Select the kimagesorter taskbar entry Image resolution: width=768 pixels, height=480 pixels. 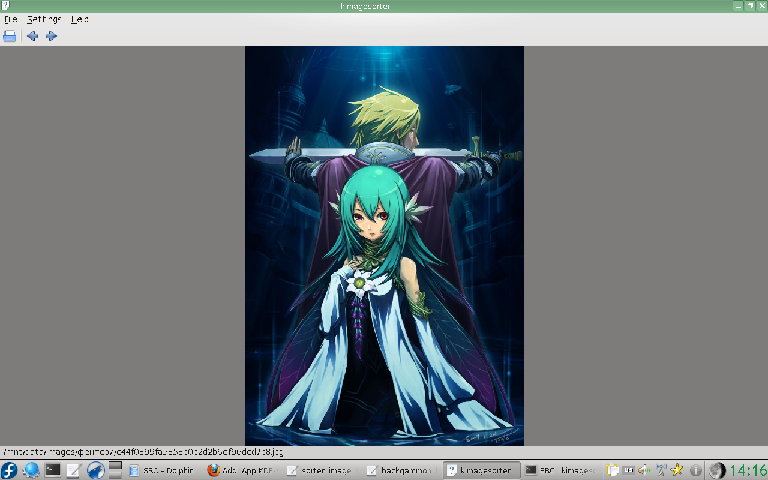coord(480,470)
